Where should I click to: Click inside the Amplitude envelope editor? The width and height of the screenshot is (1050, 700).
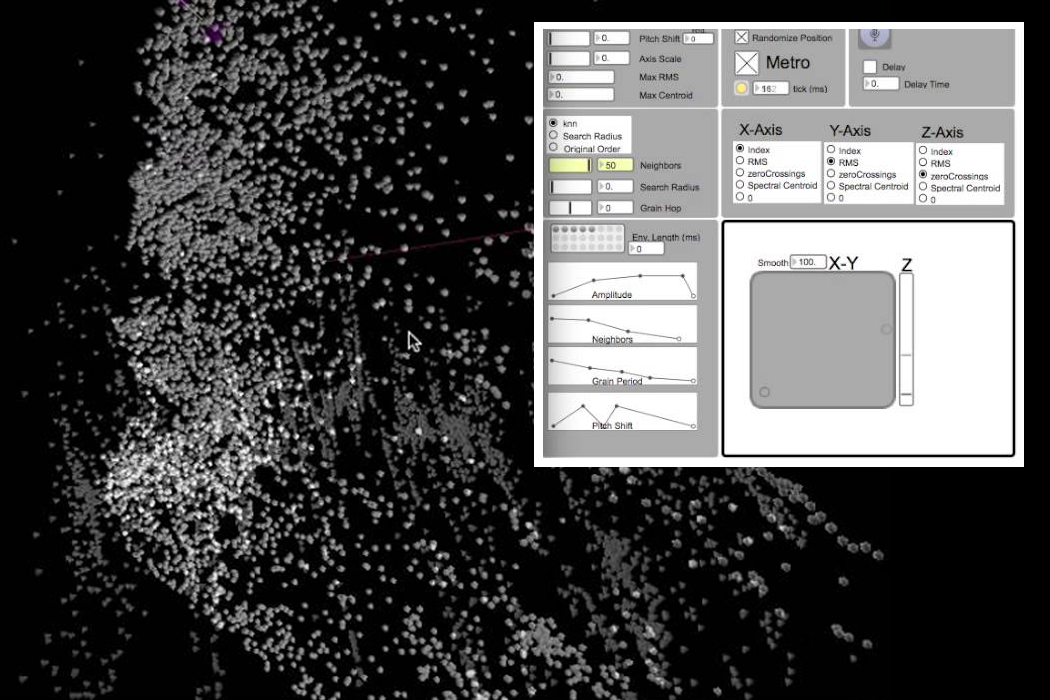pyautogui.click(x=620, y=282)
